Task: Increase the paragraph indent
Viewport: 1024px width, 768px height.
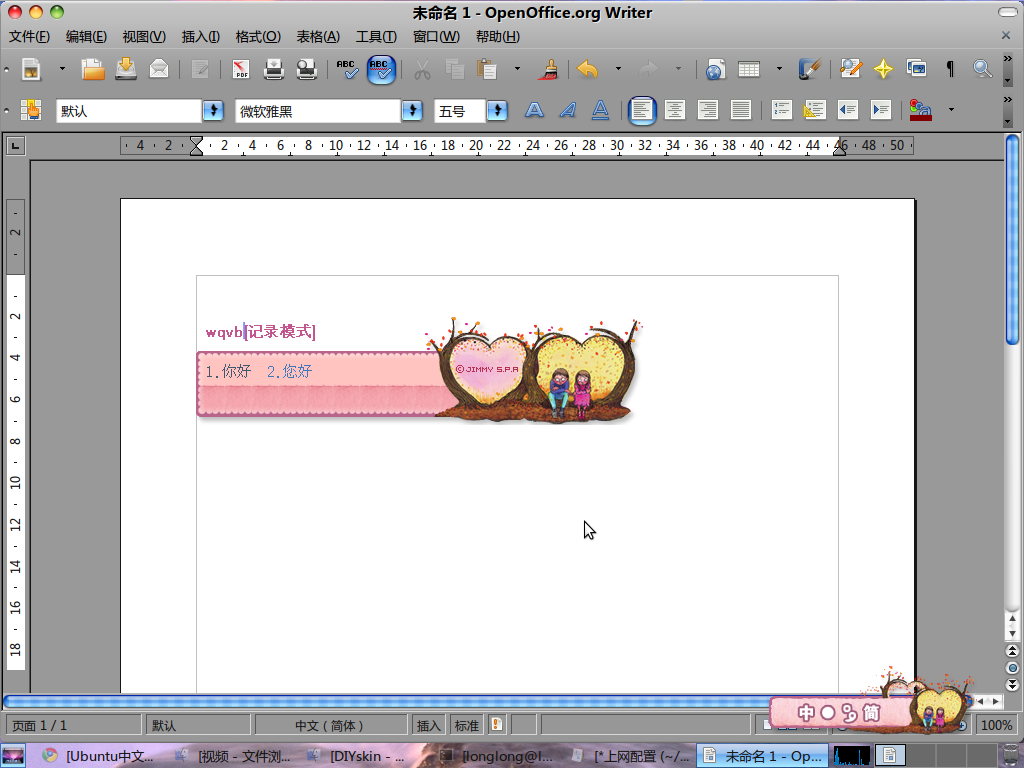Action: (x=881, y=110)
